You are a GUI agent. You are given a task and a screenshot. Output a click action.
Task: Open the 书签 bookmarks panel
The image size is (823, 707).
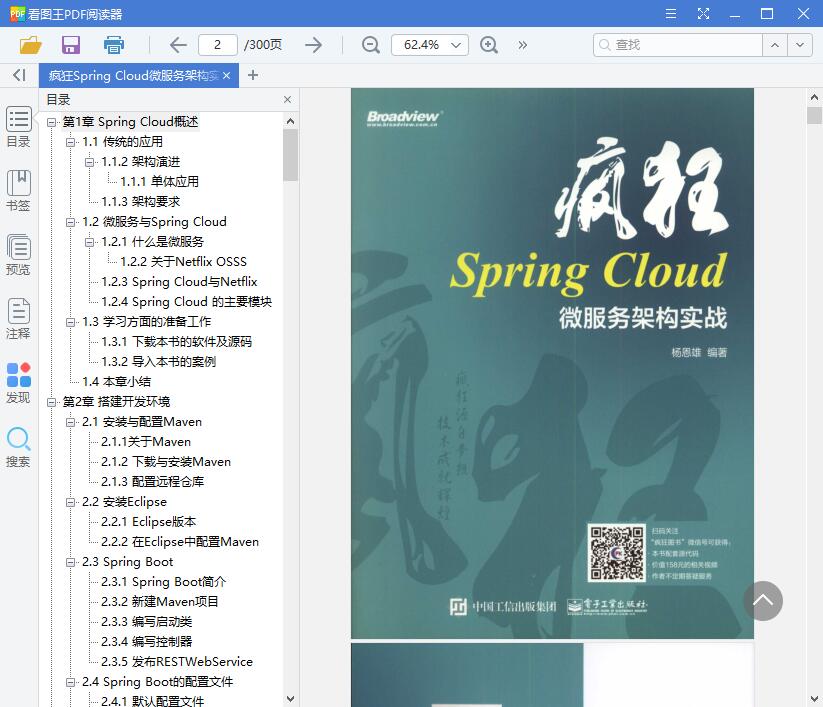[18, 191]
